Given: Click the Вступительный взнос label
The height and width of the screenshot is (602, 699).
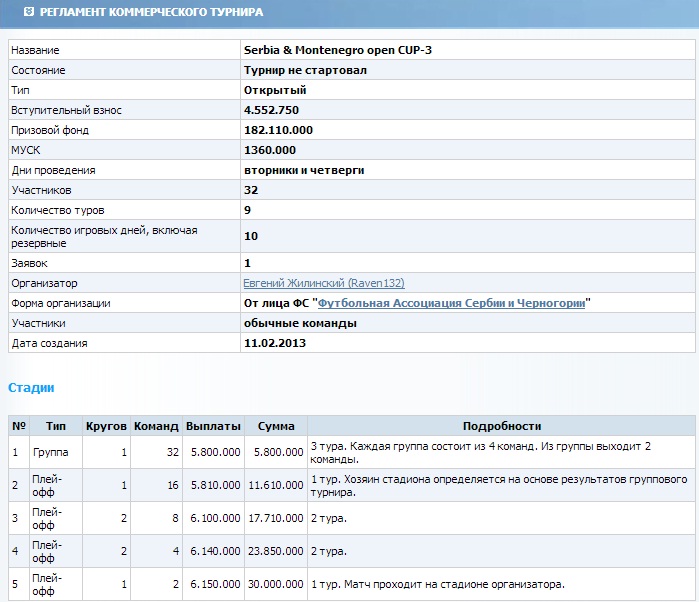Looking at the screenshot, I should click(x=66, y=110).
